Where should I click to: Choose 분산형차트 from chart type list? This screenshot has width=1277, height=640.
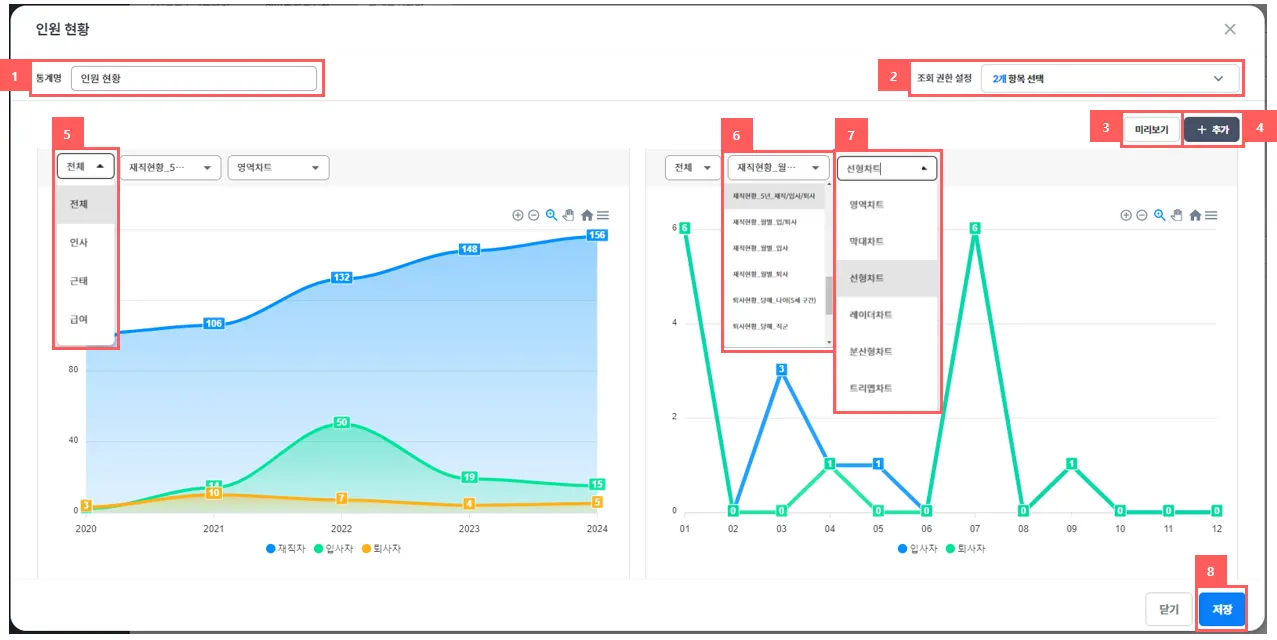[x=887, y=351]
